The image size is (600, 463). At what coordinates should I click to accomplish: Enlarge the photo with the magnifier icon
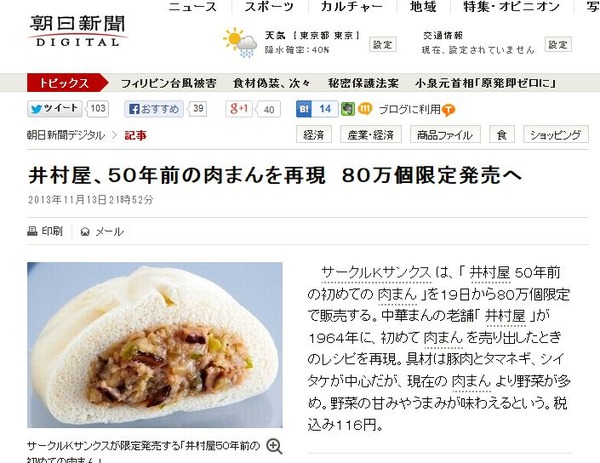click(274, 447)
